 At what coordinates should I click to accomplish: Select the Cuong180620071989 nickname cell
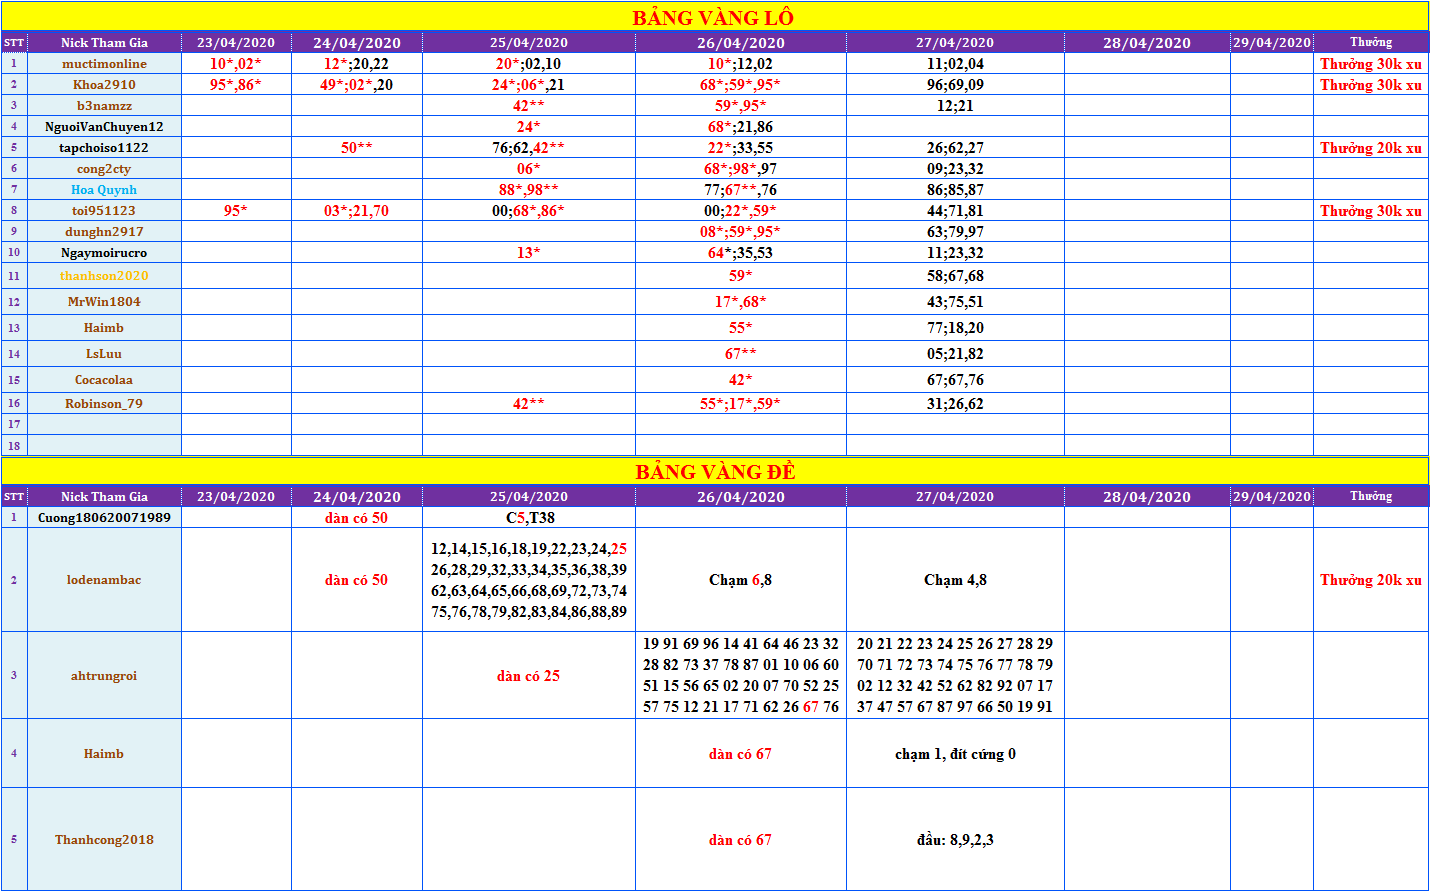pos(104,518)
